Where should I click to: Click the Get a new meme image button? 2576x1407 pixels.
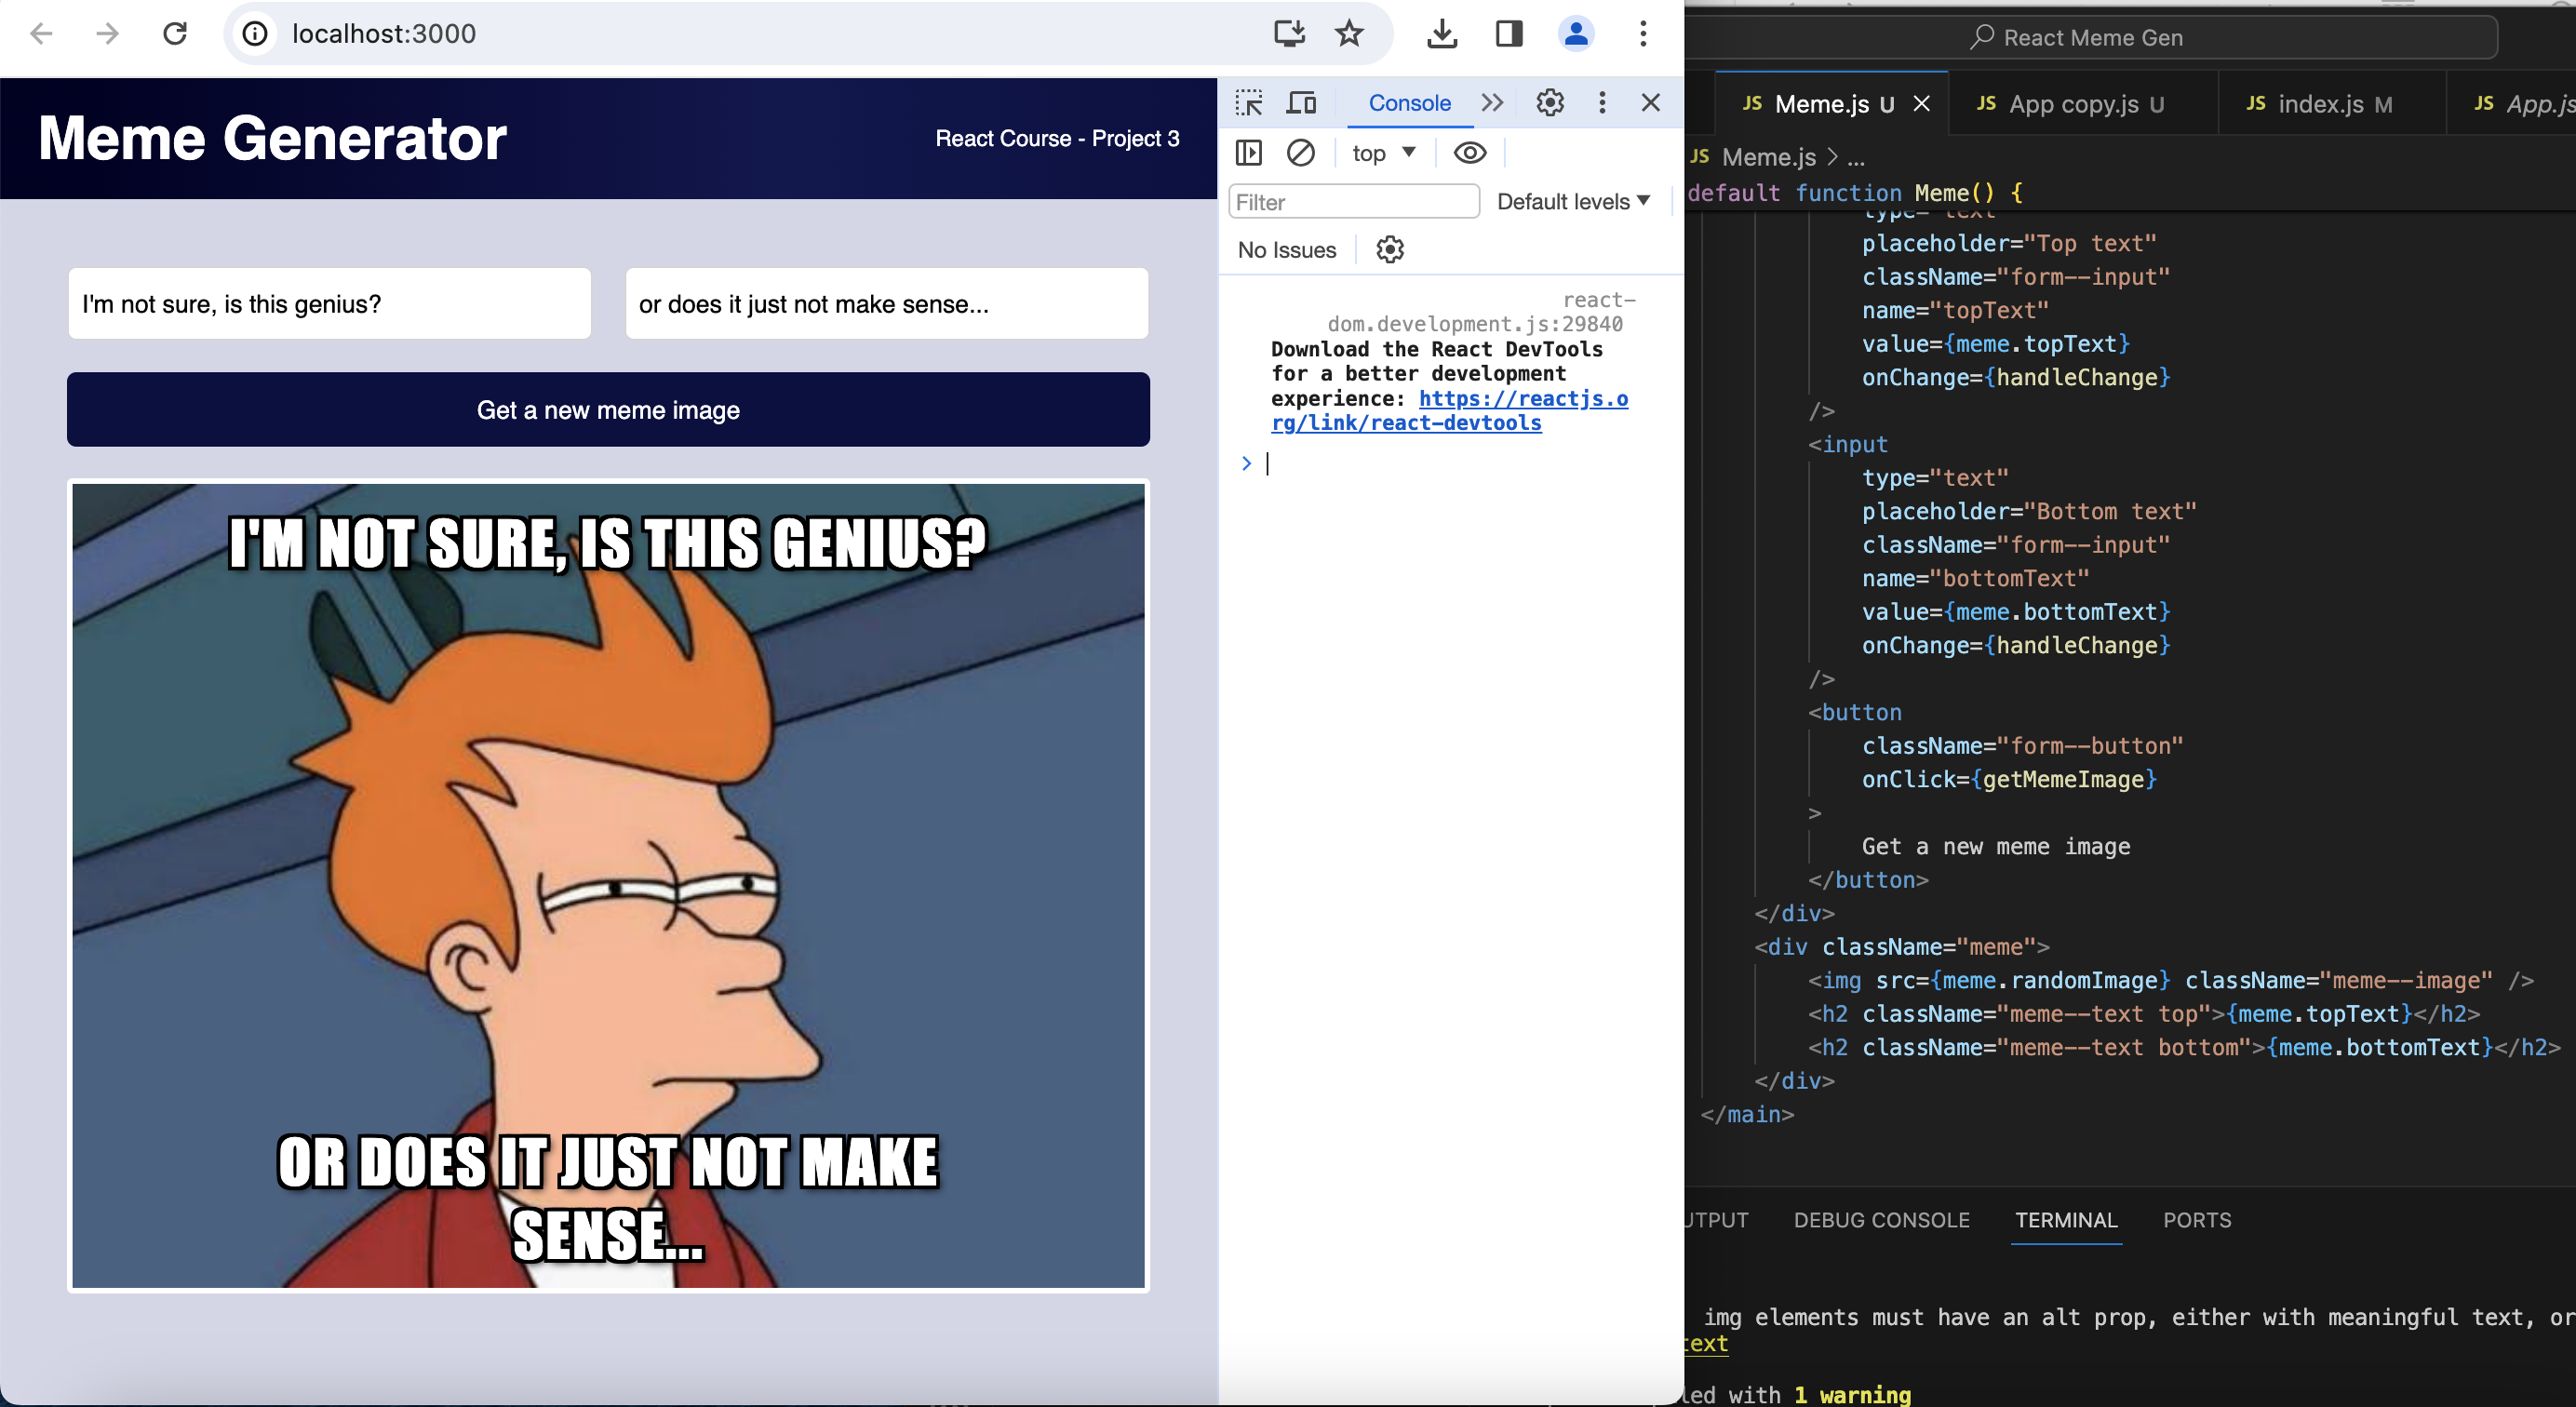608,410
